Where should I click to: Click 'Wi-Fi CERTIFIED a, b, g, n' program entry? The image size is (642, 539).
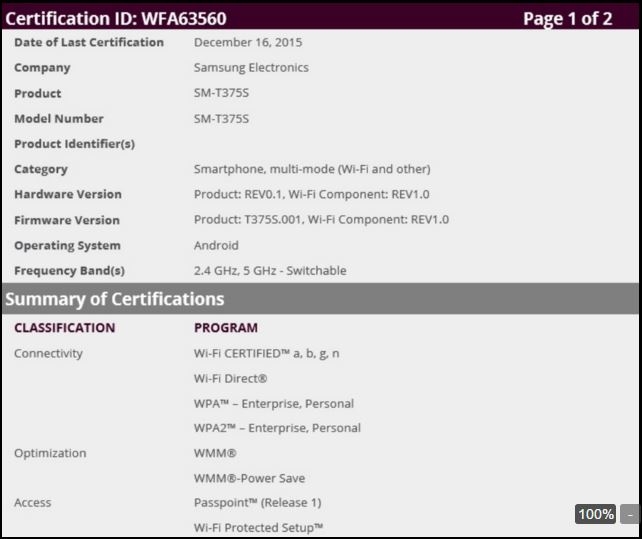click(267, 353)
